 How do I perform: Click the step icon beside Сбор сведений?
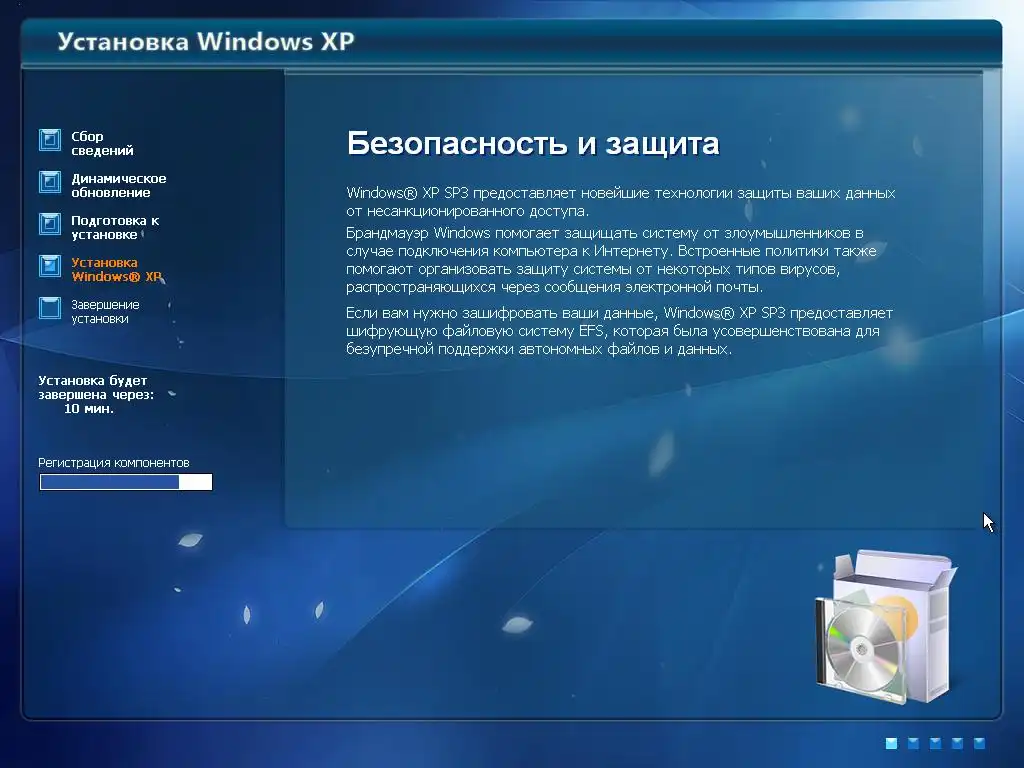click(x=50, y=140)
